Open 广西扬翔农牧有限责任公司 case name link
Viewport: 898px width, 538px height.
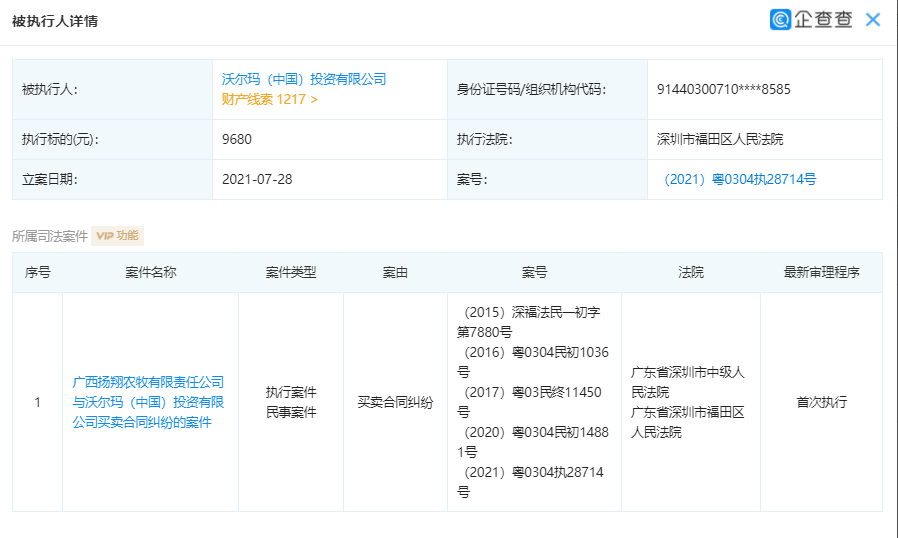point(148,402)
